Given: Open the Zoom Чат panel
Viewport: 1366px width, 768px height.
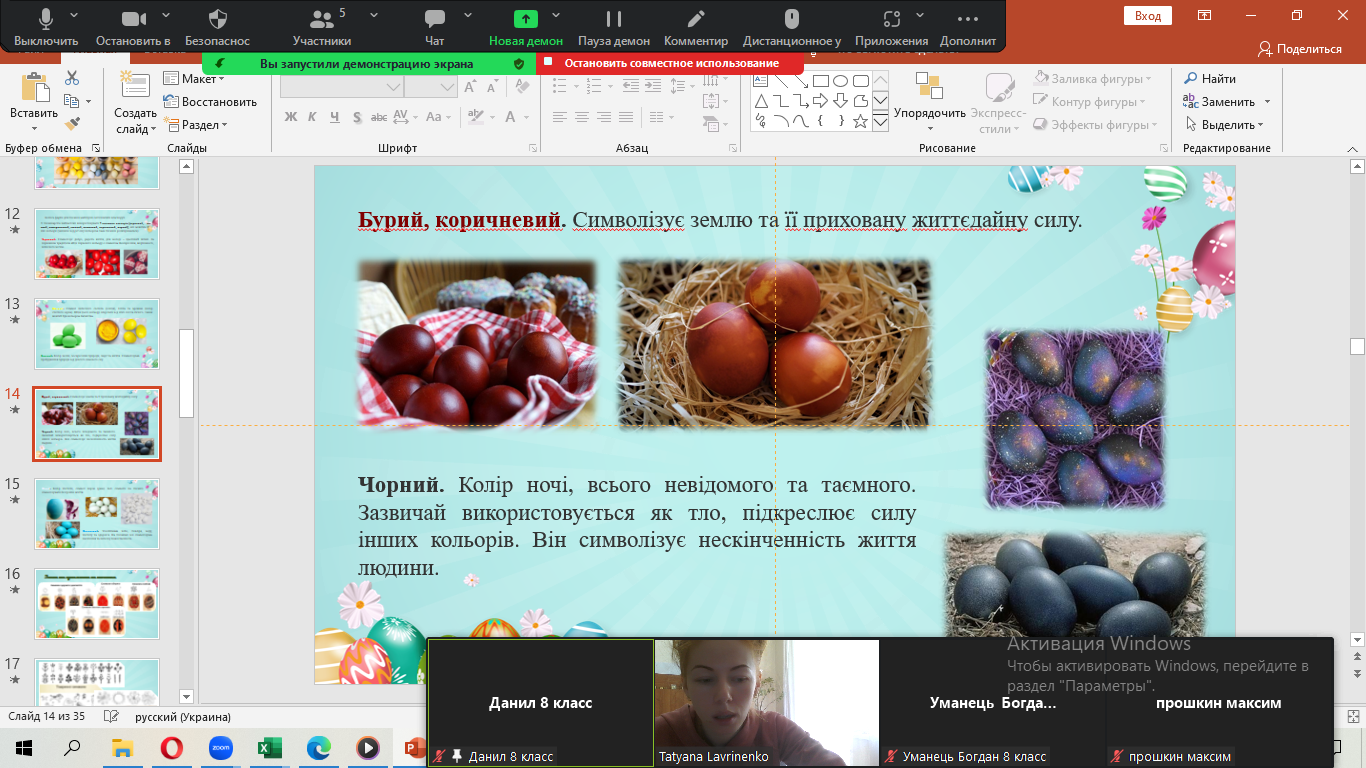Looking at the screenshot, I should pos(434,27).
